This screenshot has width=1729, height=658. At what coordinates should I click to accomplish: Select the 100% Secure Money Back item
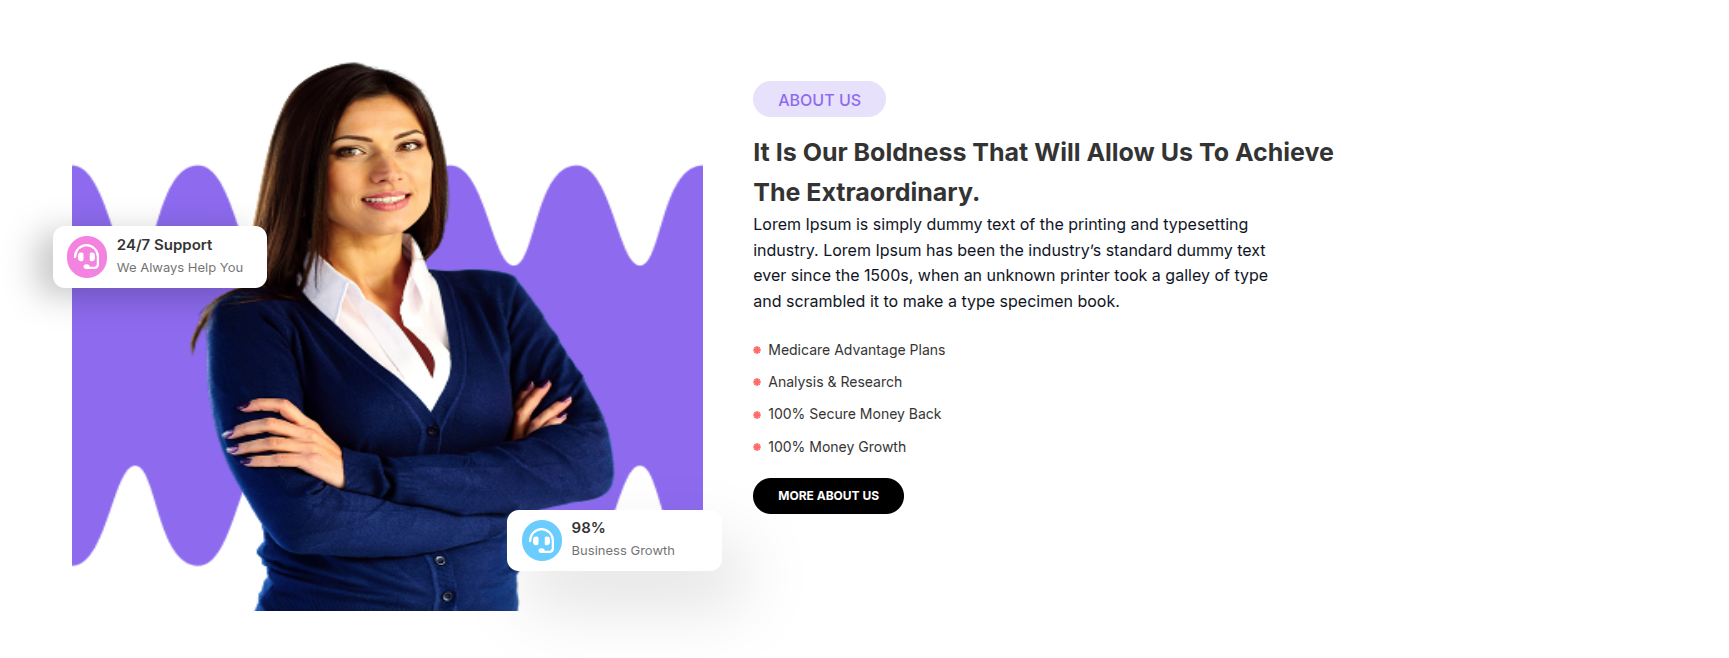(x=854, y=414)
